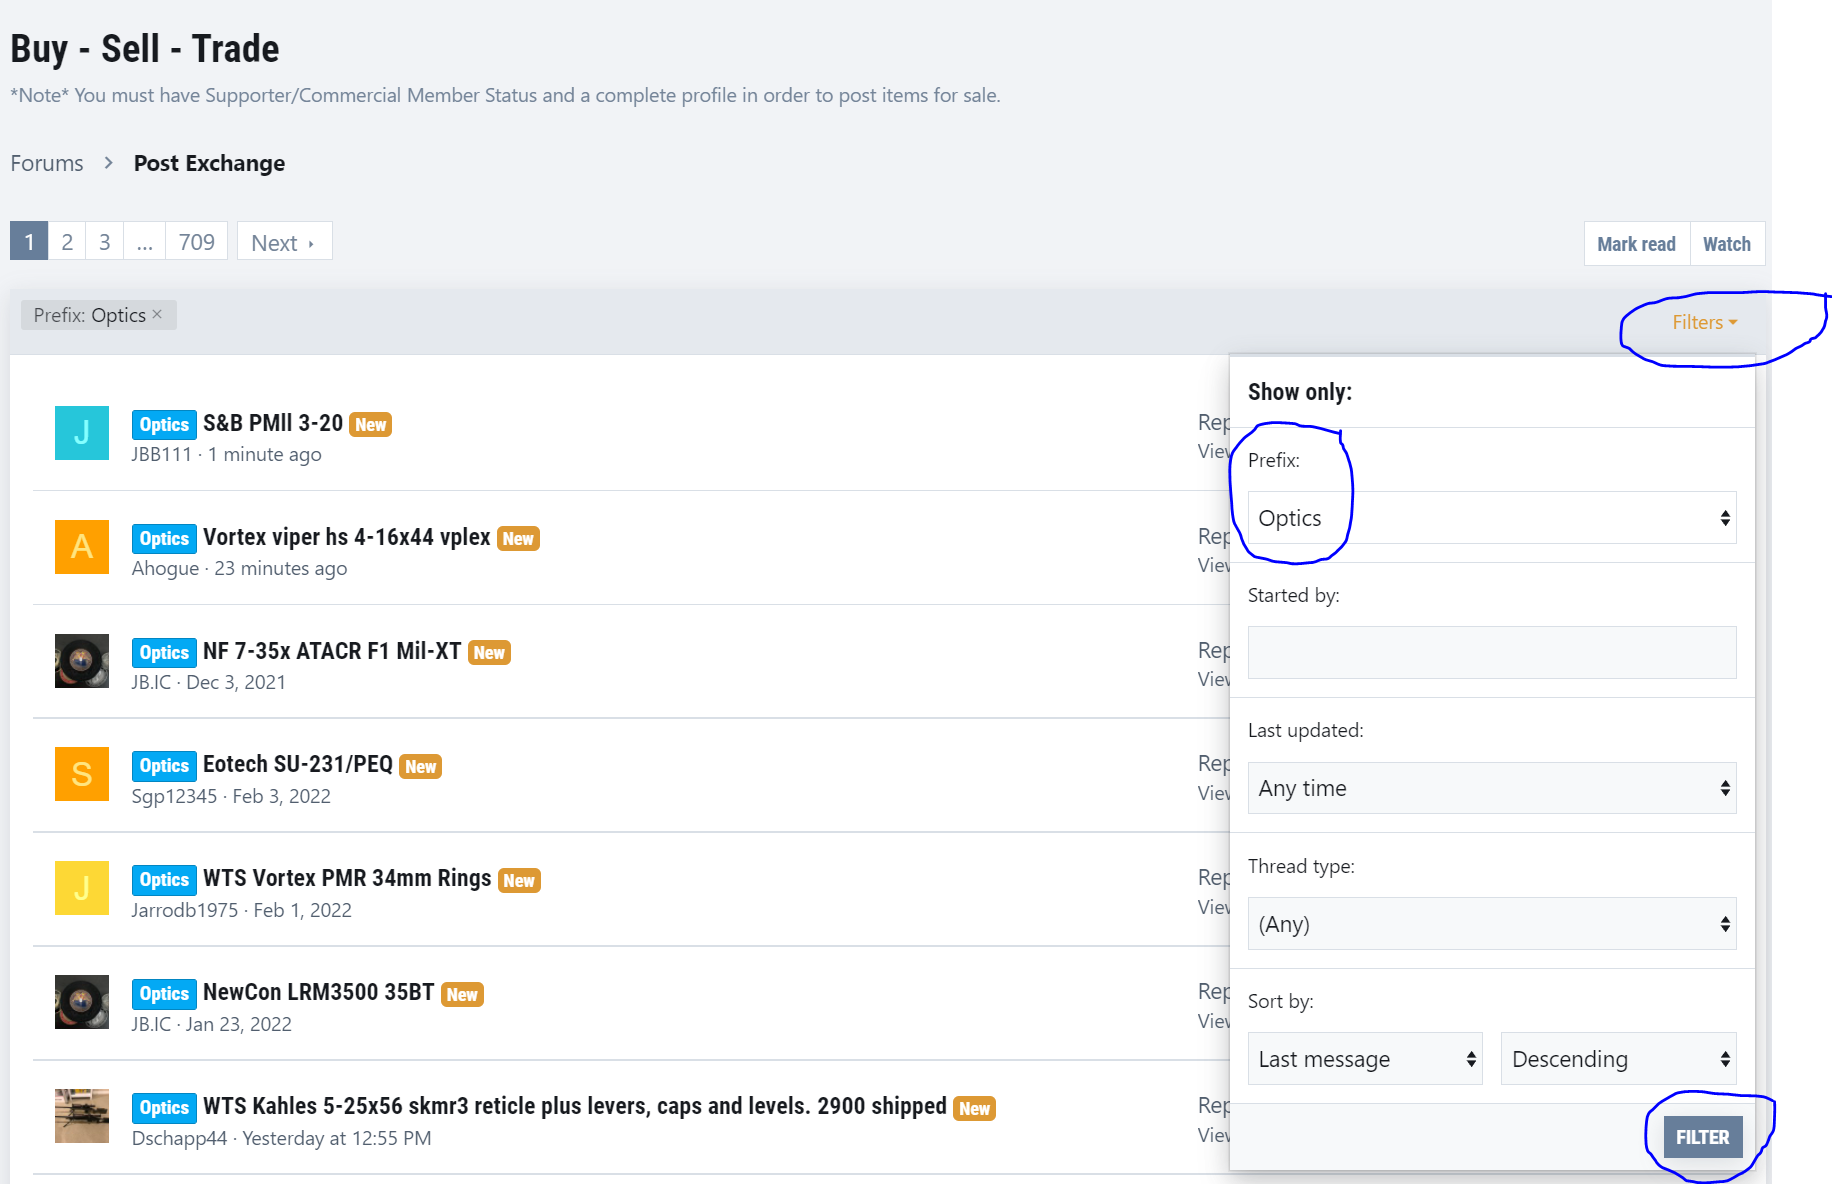Viewport: 1832px width, 1184px height.
Task: Navigate to Forums breadcrumb
Action: [x=47, y=163]
